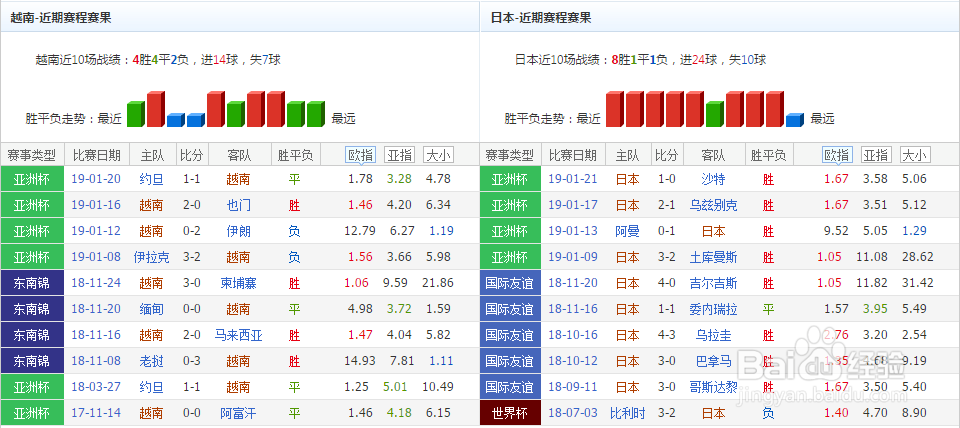Open team link 也门

click(x=238, y=205)
